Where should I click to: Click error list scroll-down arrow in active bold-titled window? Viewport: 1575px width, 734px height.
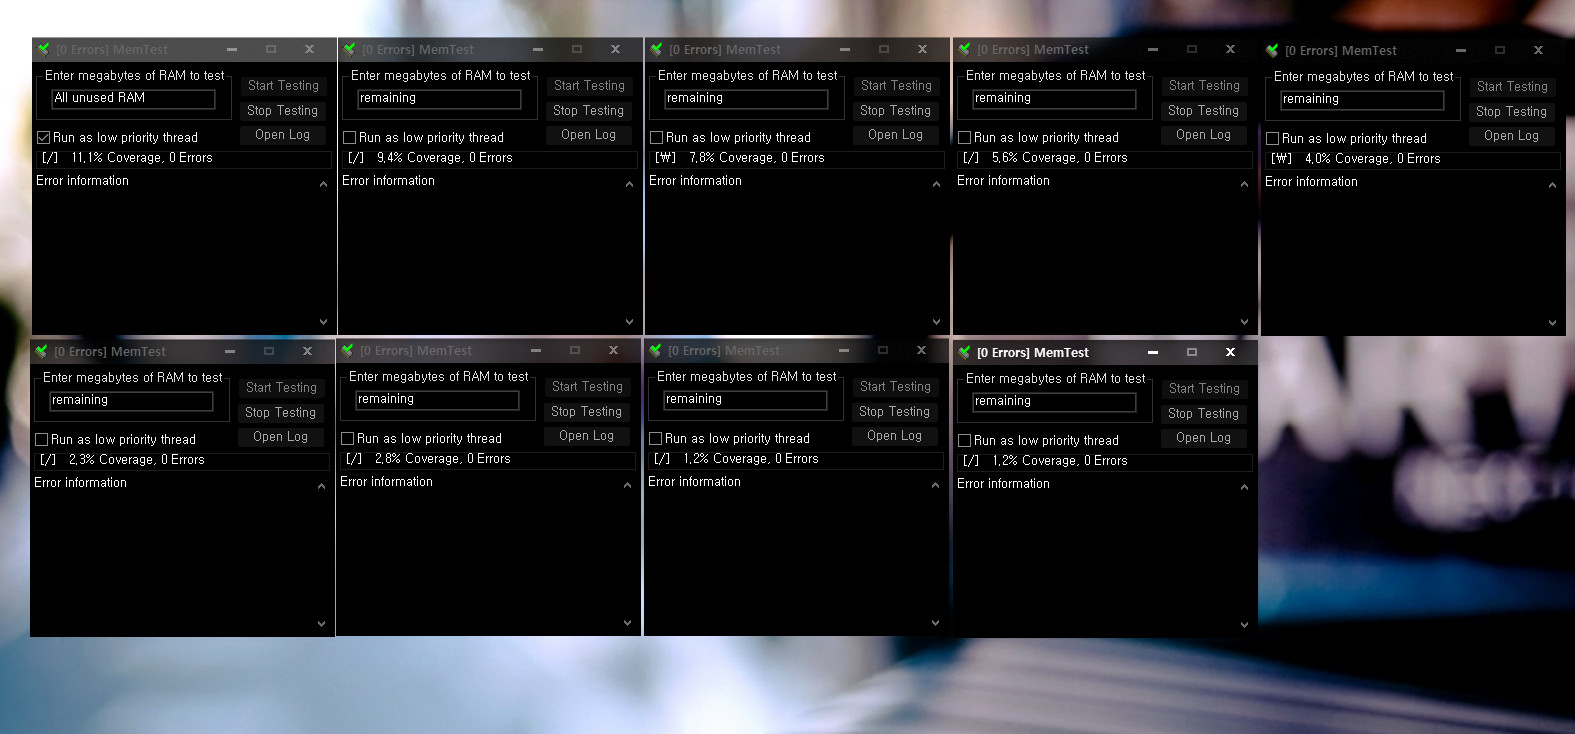click(x=1244, y=625)
